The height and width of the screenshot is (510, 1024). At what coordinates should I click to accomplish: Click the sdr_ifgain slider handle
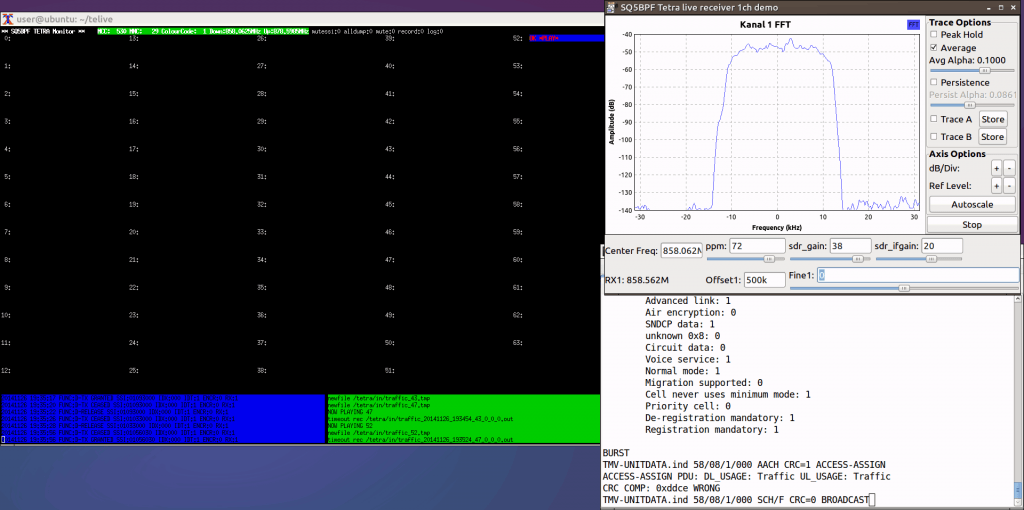click(x=931, y=259)
